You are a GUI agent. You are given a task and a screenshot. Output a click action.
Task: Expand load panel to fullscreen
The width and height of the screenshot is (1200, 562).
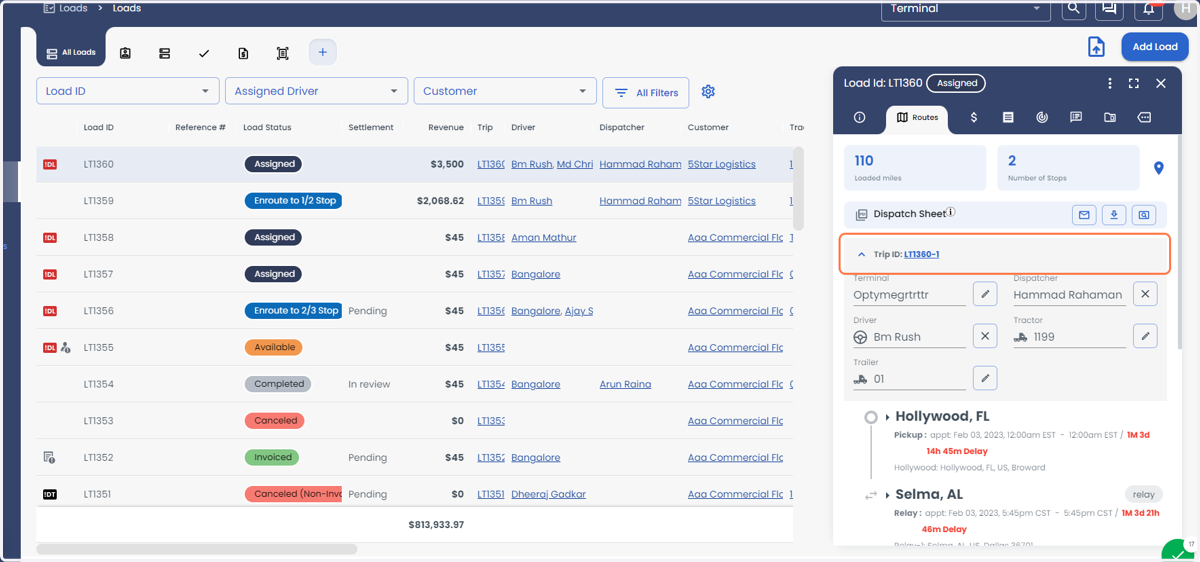1134,83
